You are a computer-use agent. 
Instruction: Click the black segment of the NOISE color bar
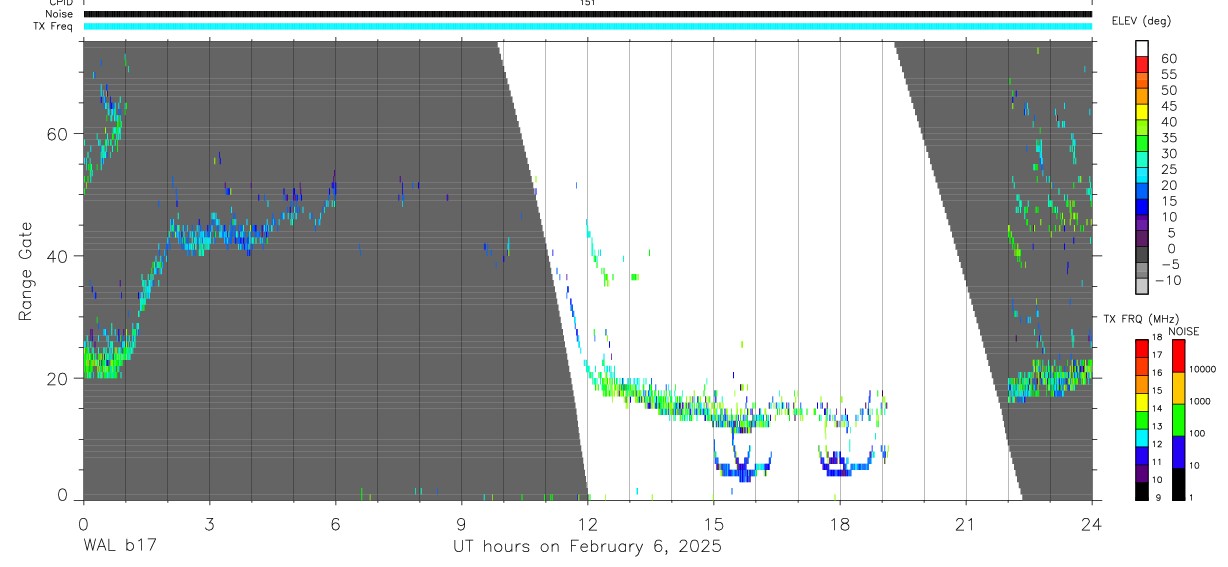pyautogui.click(x=1178, y=483)
